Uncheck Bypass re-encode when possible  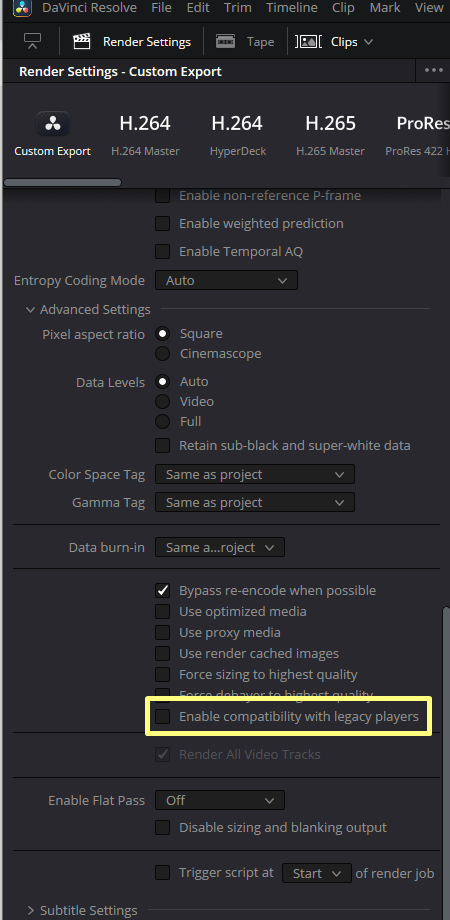click(163, 590)
